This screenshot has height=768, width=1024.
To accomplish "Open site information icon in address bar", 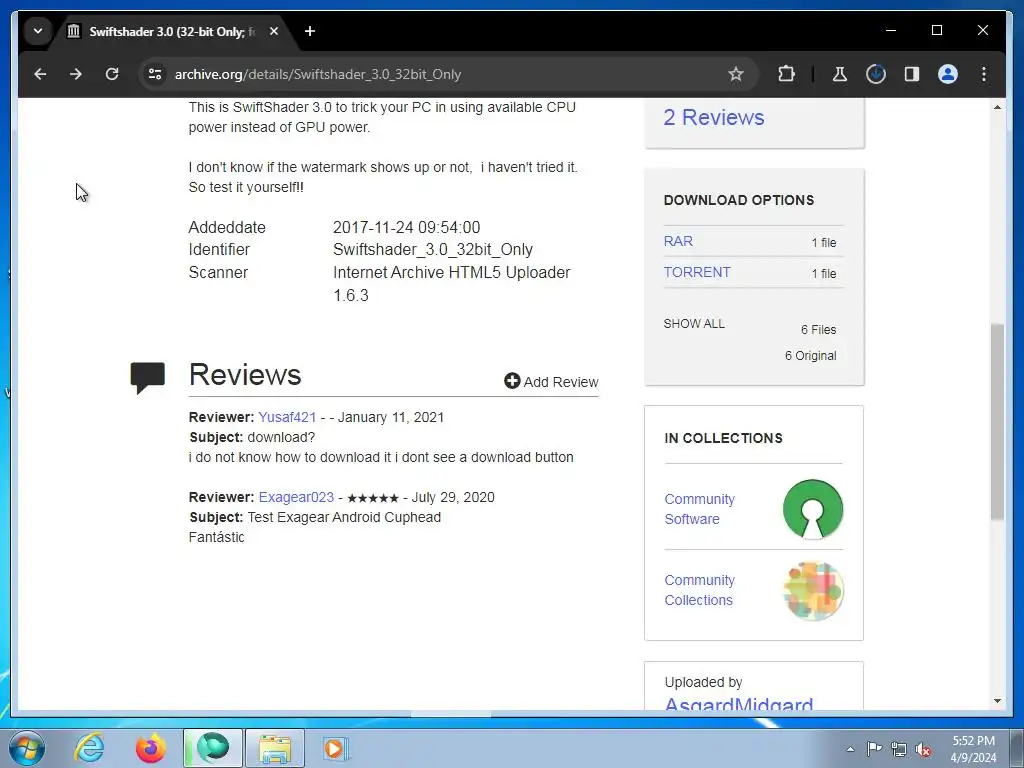I will tap(155, 74).
